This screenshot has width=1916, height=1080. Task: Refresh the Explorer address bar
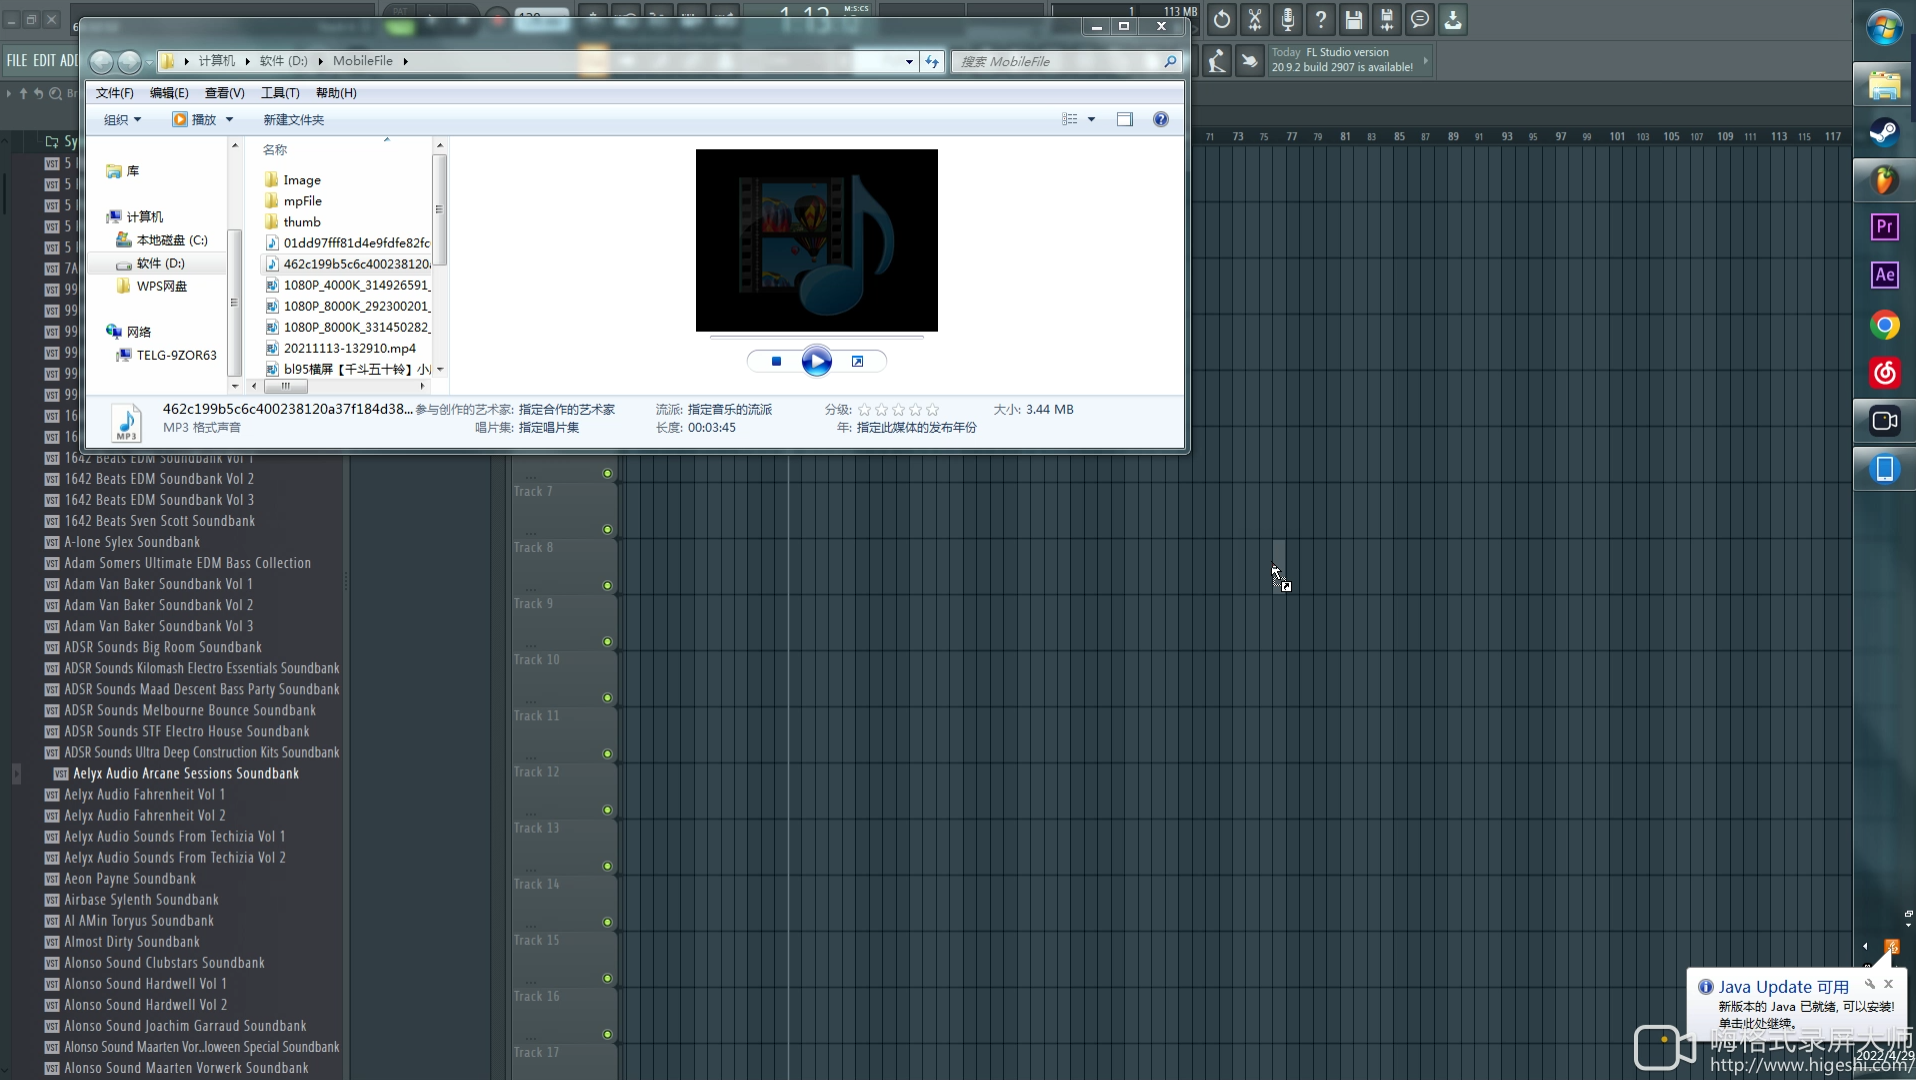(932, 61)
